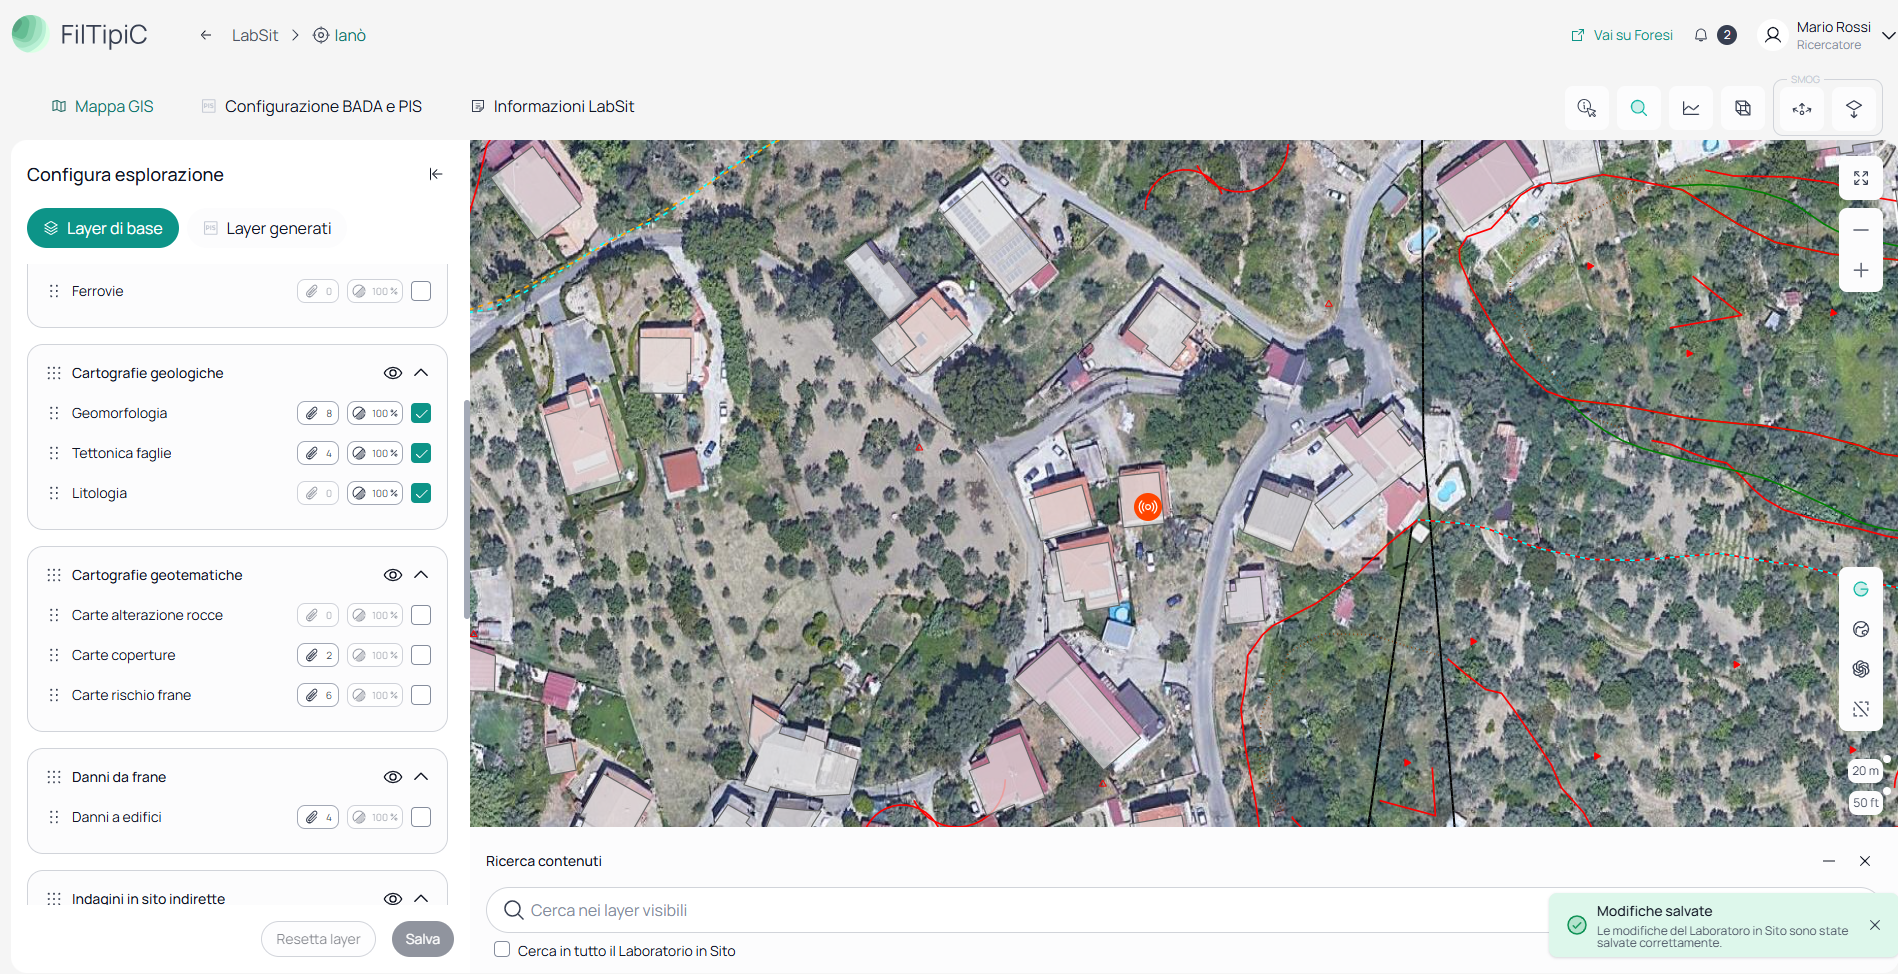The width and height of the screenshot is (1898, 974).
Task: Open attachments for Geomorfologia layer
Action: click(318, 413)
